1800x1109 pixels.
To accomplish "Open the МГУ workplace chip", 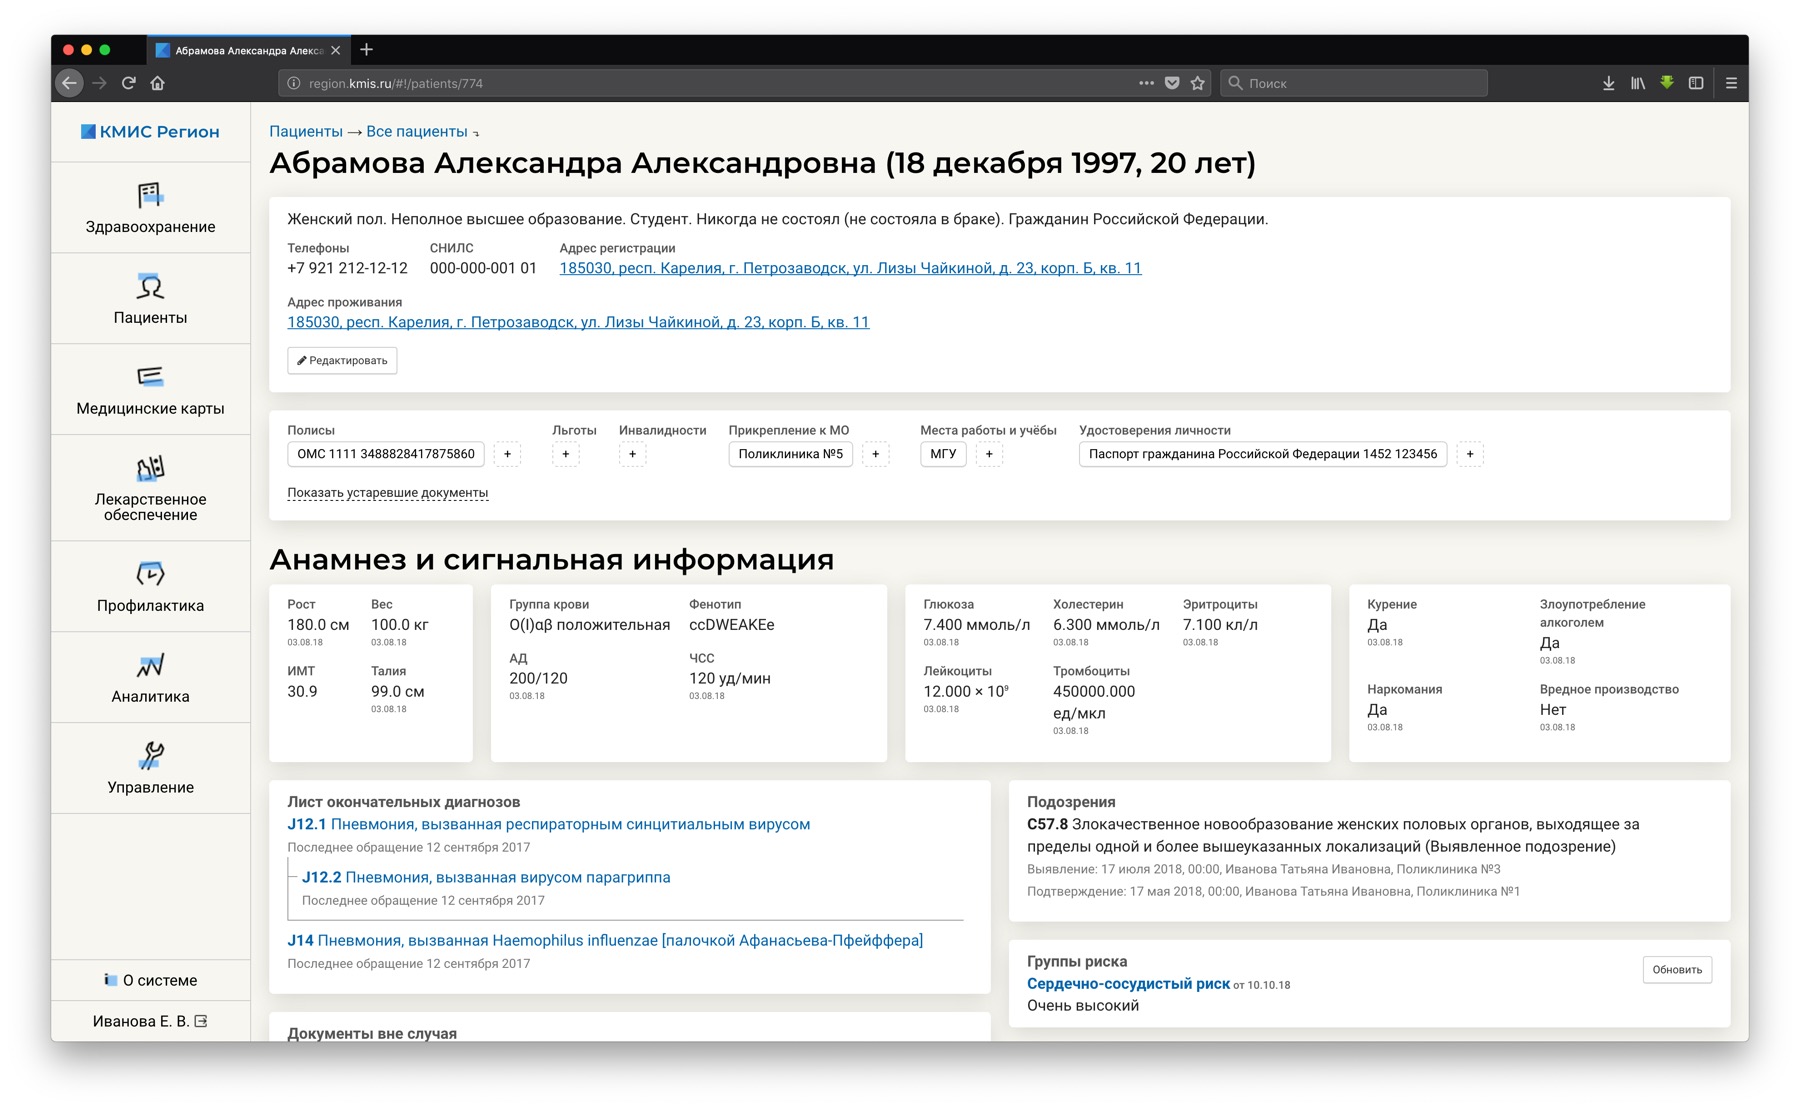I will (943, 454).
